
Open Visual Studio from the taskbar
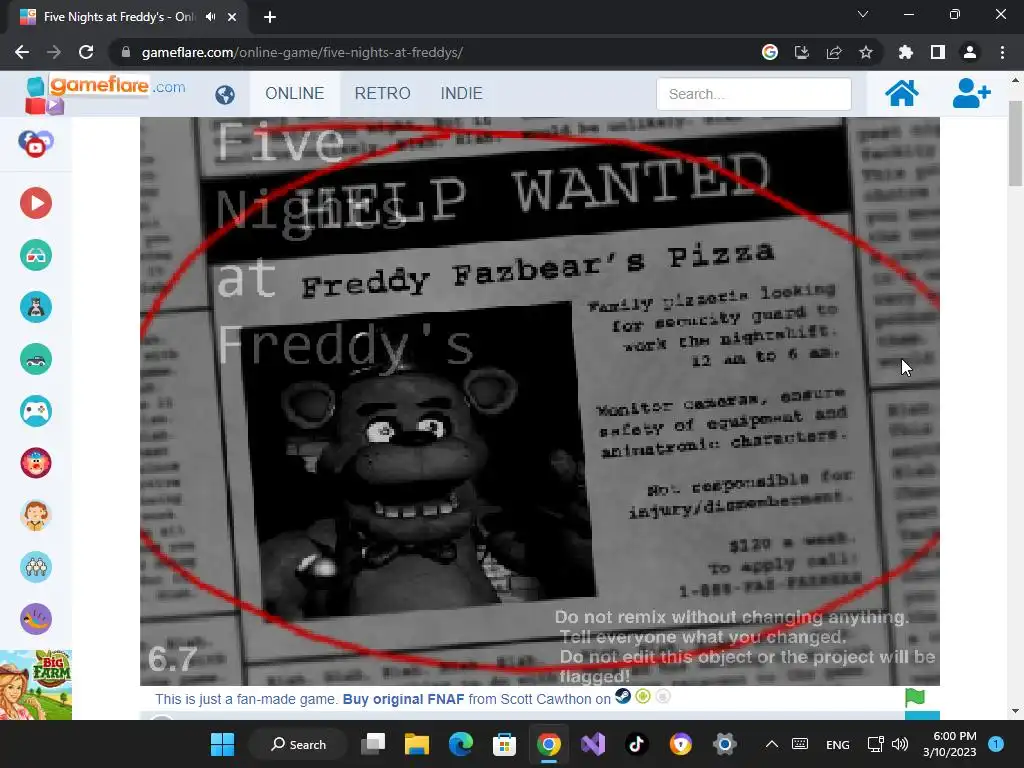[593, 744]
